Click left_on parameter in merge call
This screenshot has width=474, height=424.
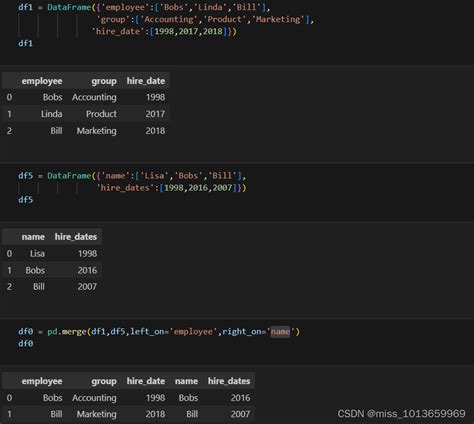(147, 332)
